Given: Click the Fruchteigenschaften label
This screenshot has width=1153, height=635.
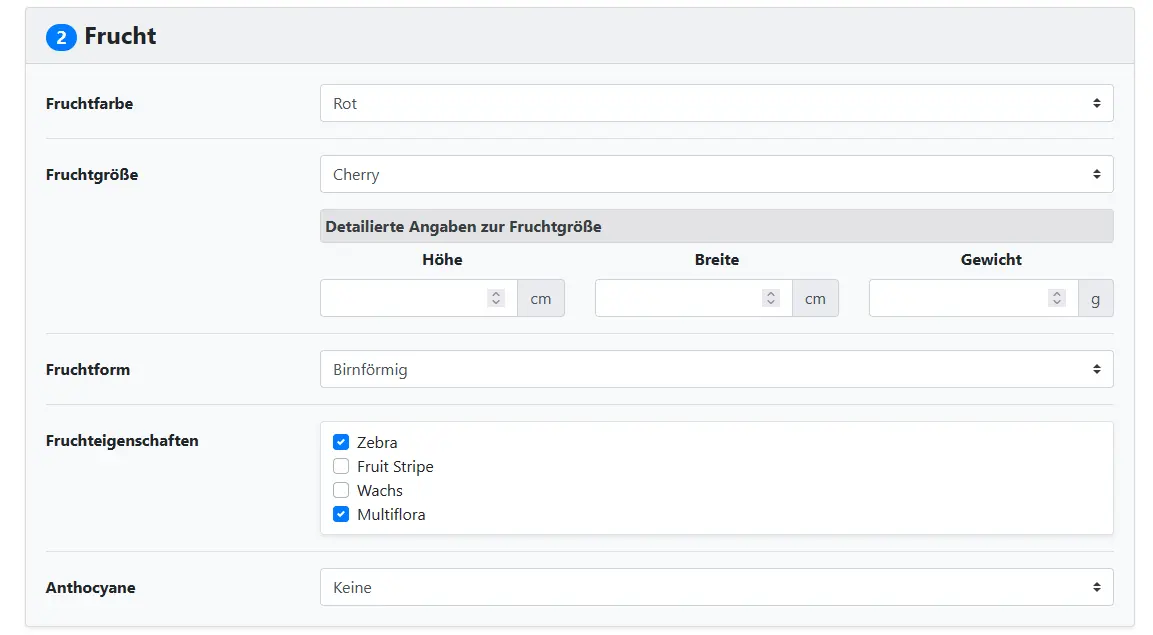Looking at the screenshot, I should pyautogui.click(x=122, y=440).
